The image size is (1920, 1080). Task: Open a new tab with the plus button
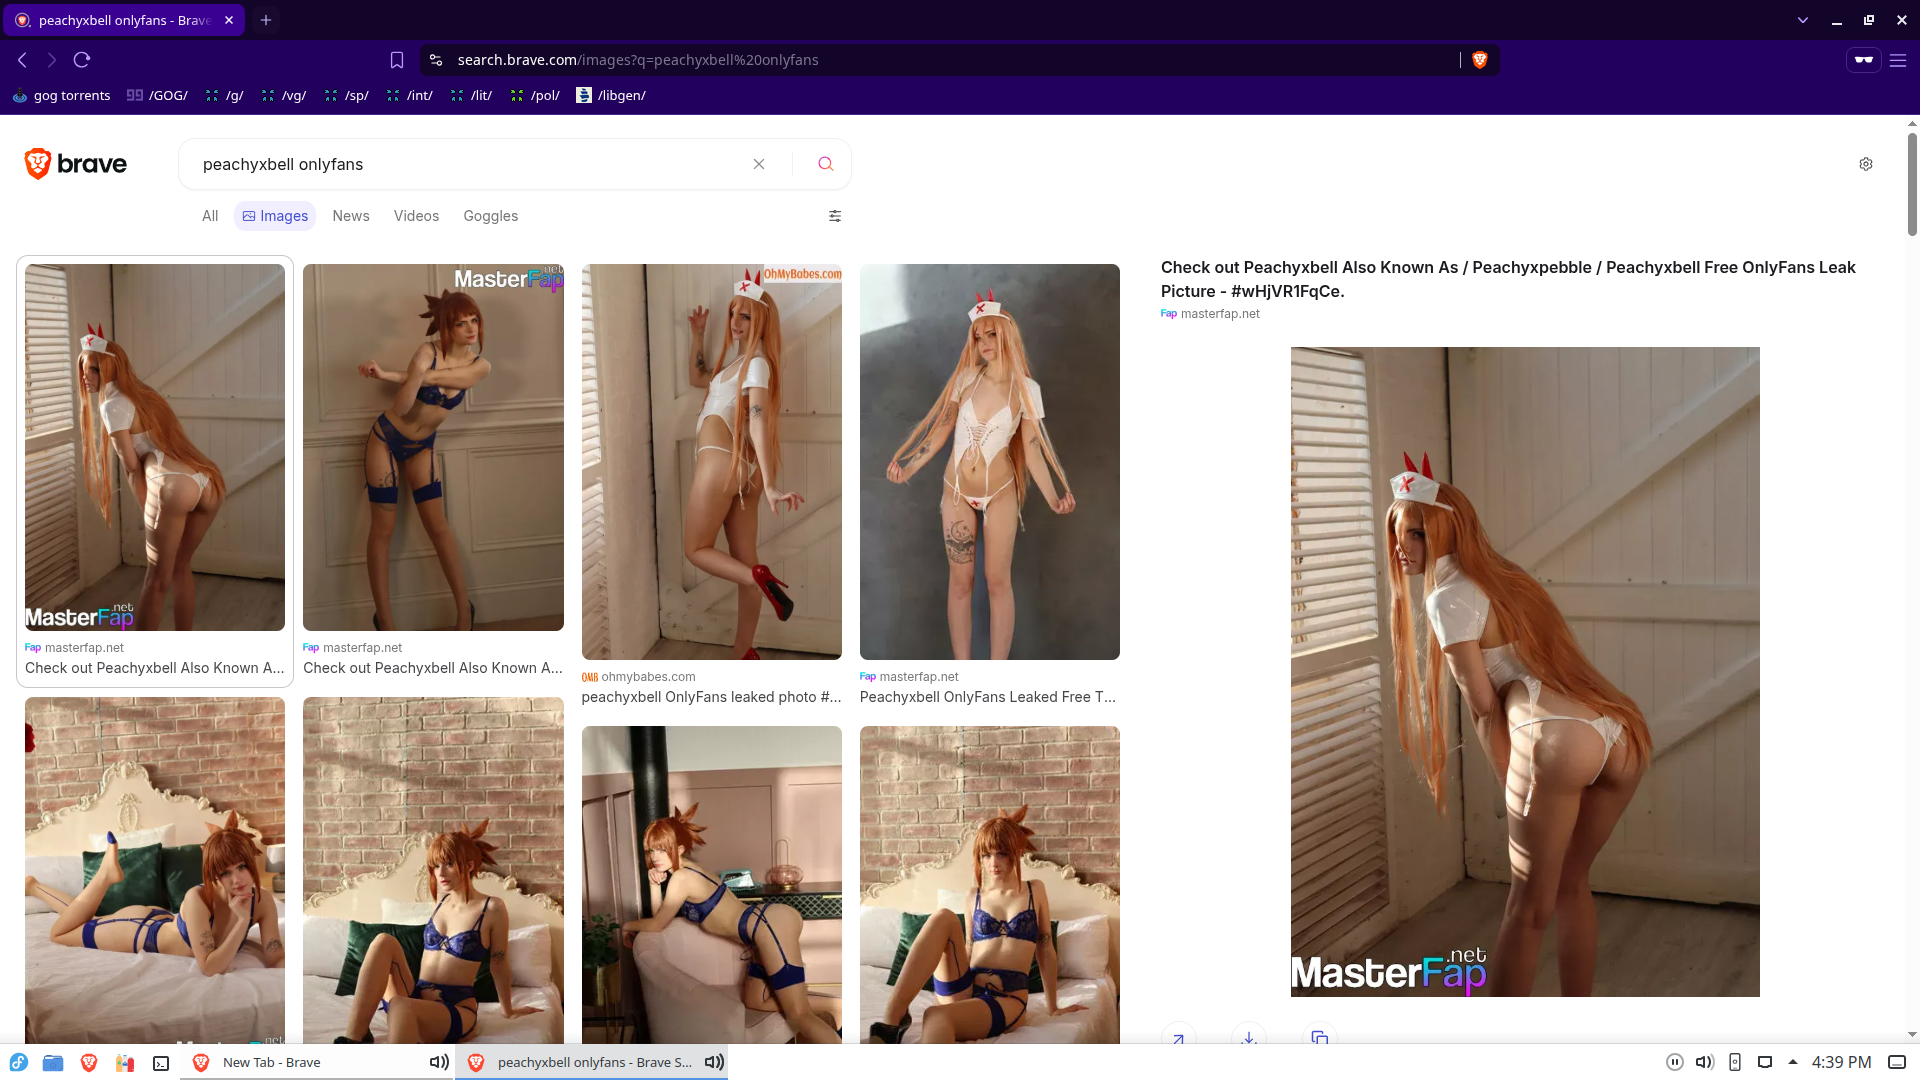(x=266, y=20)
